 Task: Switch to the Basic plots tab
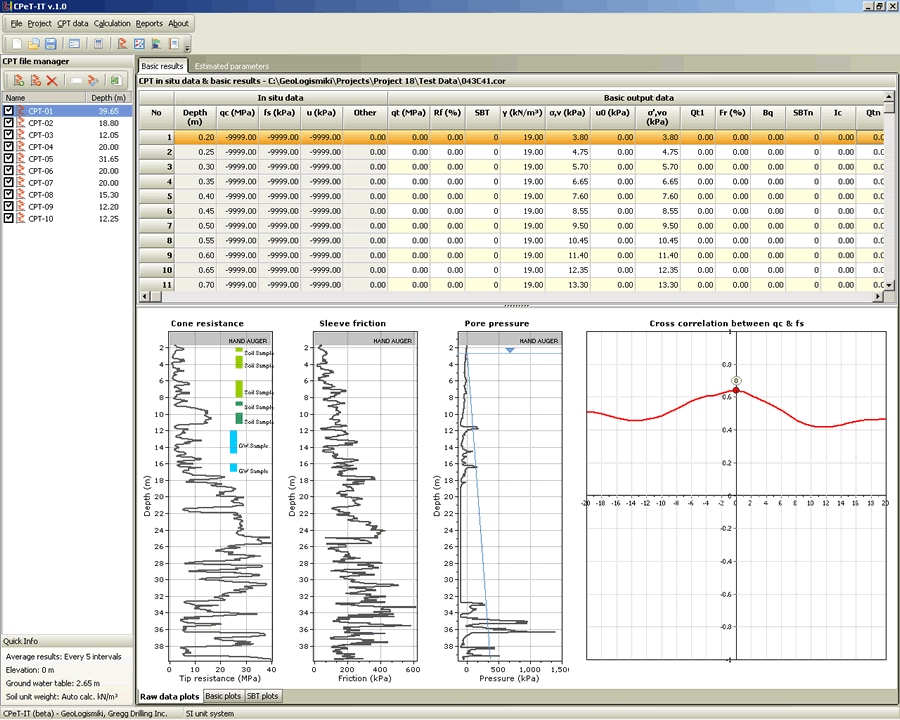(x=223, y=696)
